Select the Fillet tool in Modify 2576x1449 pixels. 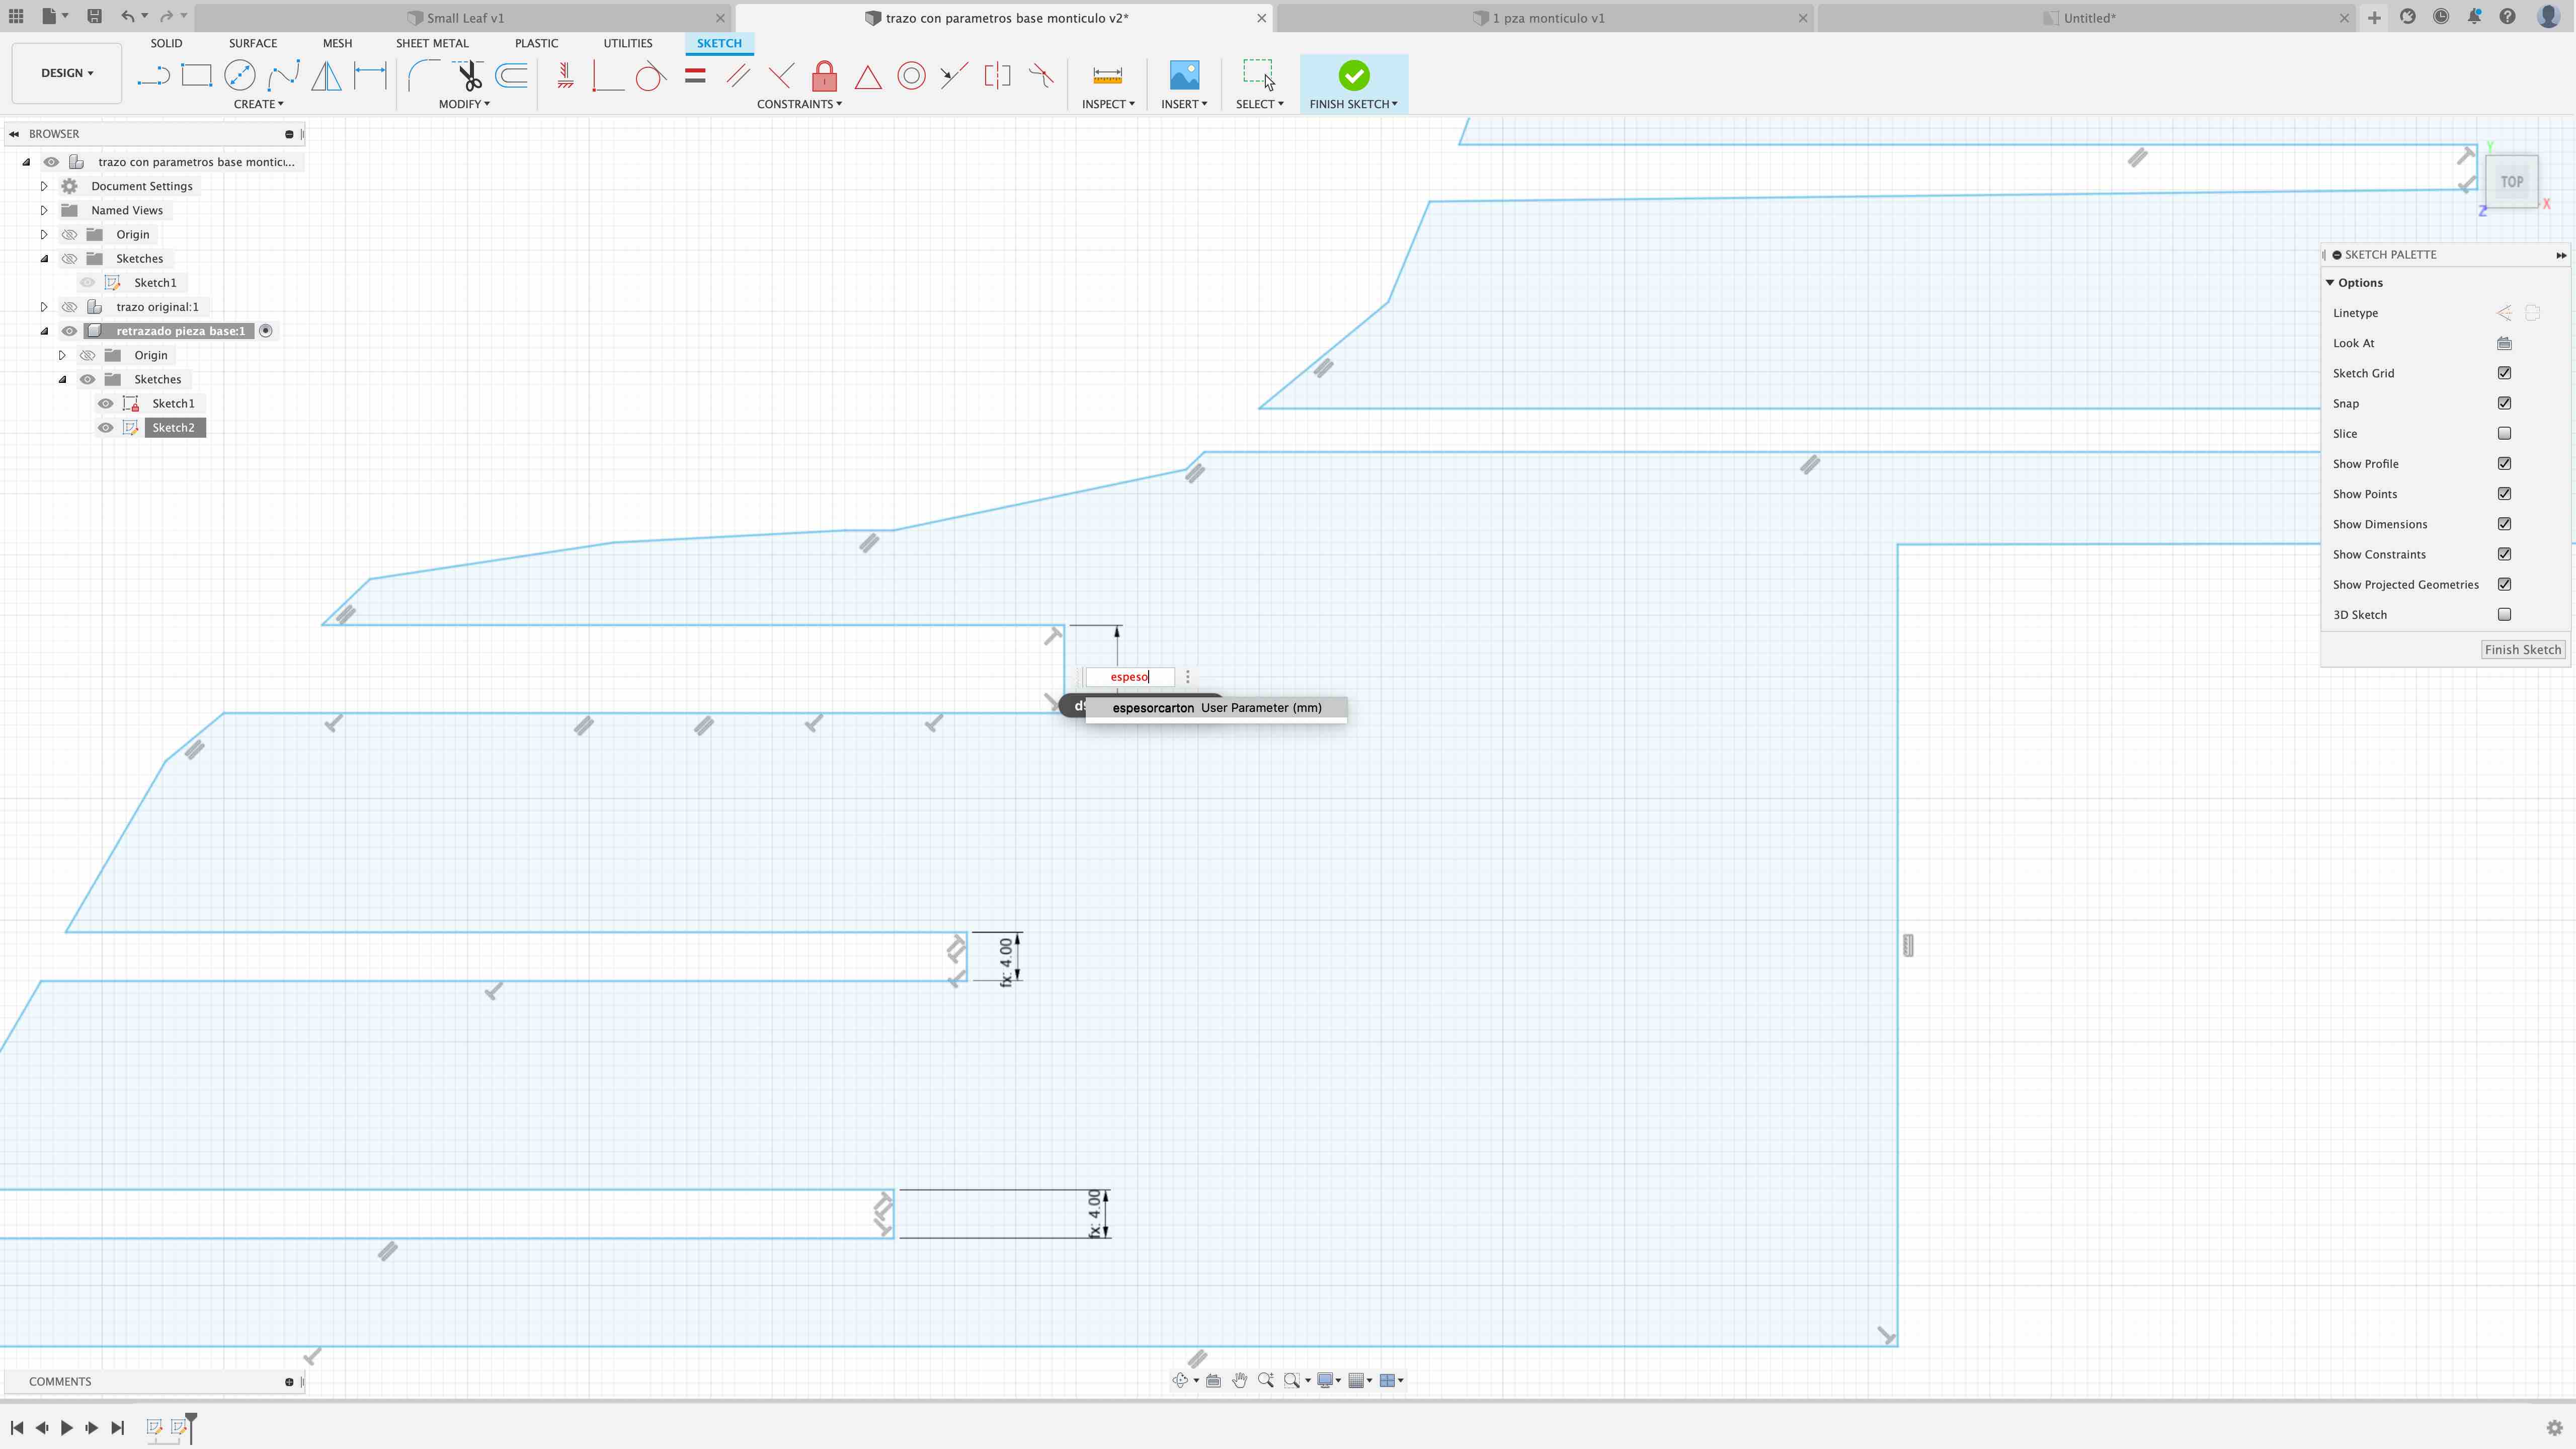[423, 76]
